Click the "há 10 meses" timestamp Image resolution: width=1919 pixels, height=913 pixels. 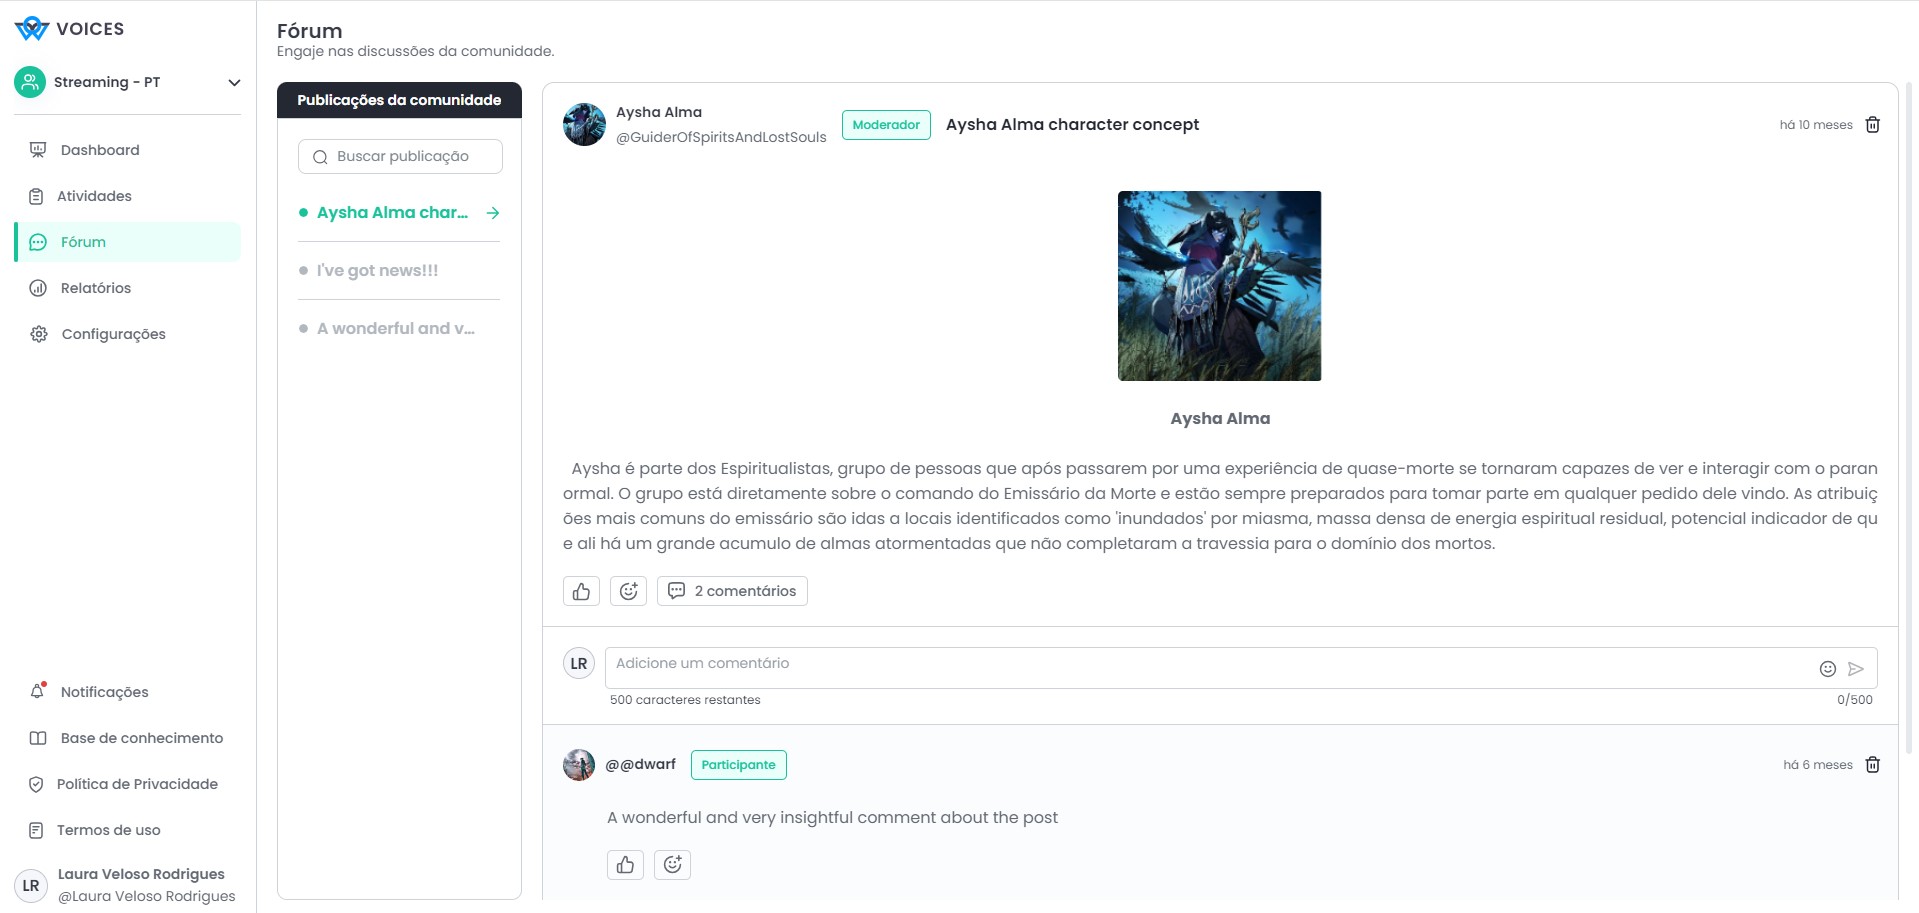point(1816,125)
